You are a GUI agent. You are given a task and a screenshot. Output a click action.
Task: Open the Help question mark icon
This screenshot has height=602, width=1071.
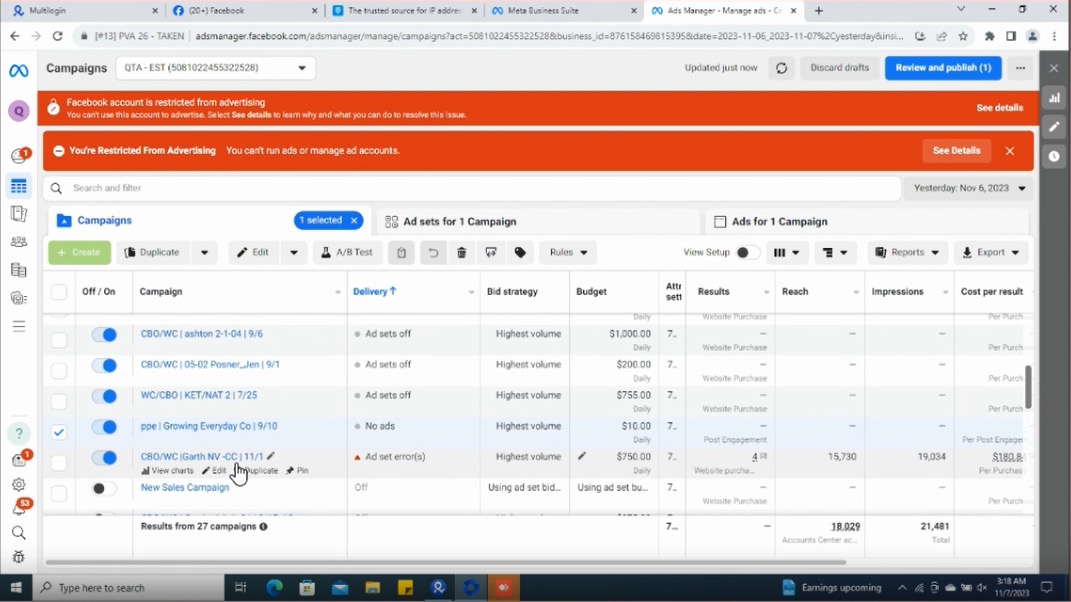18,433
